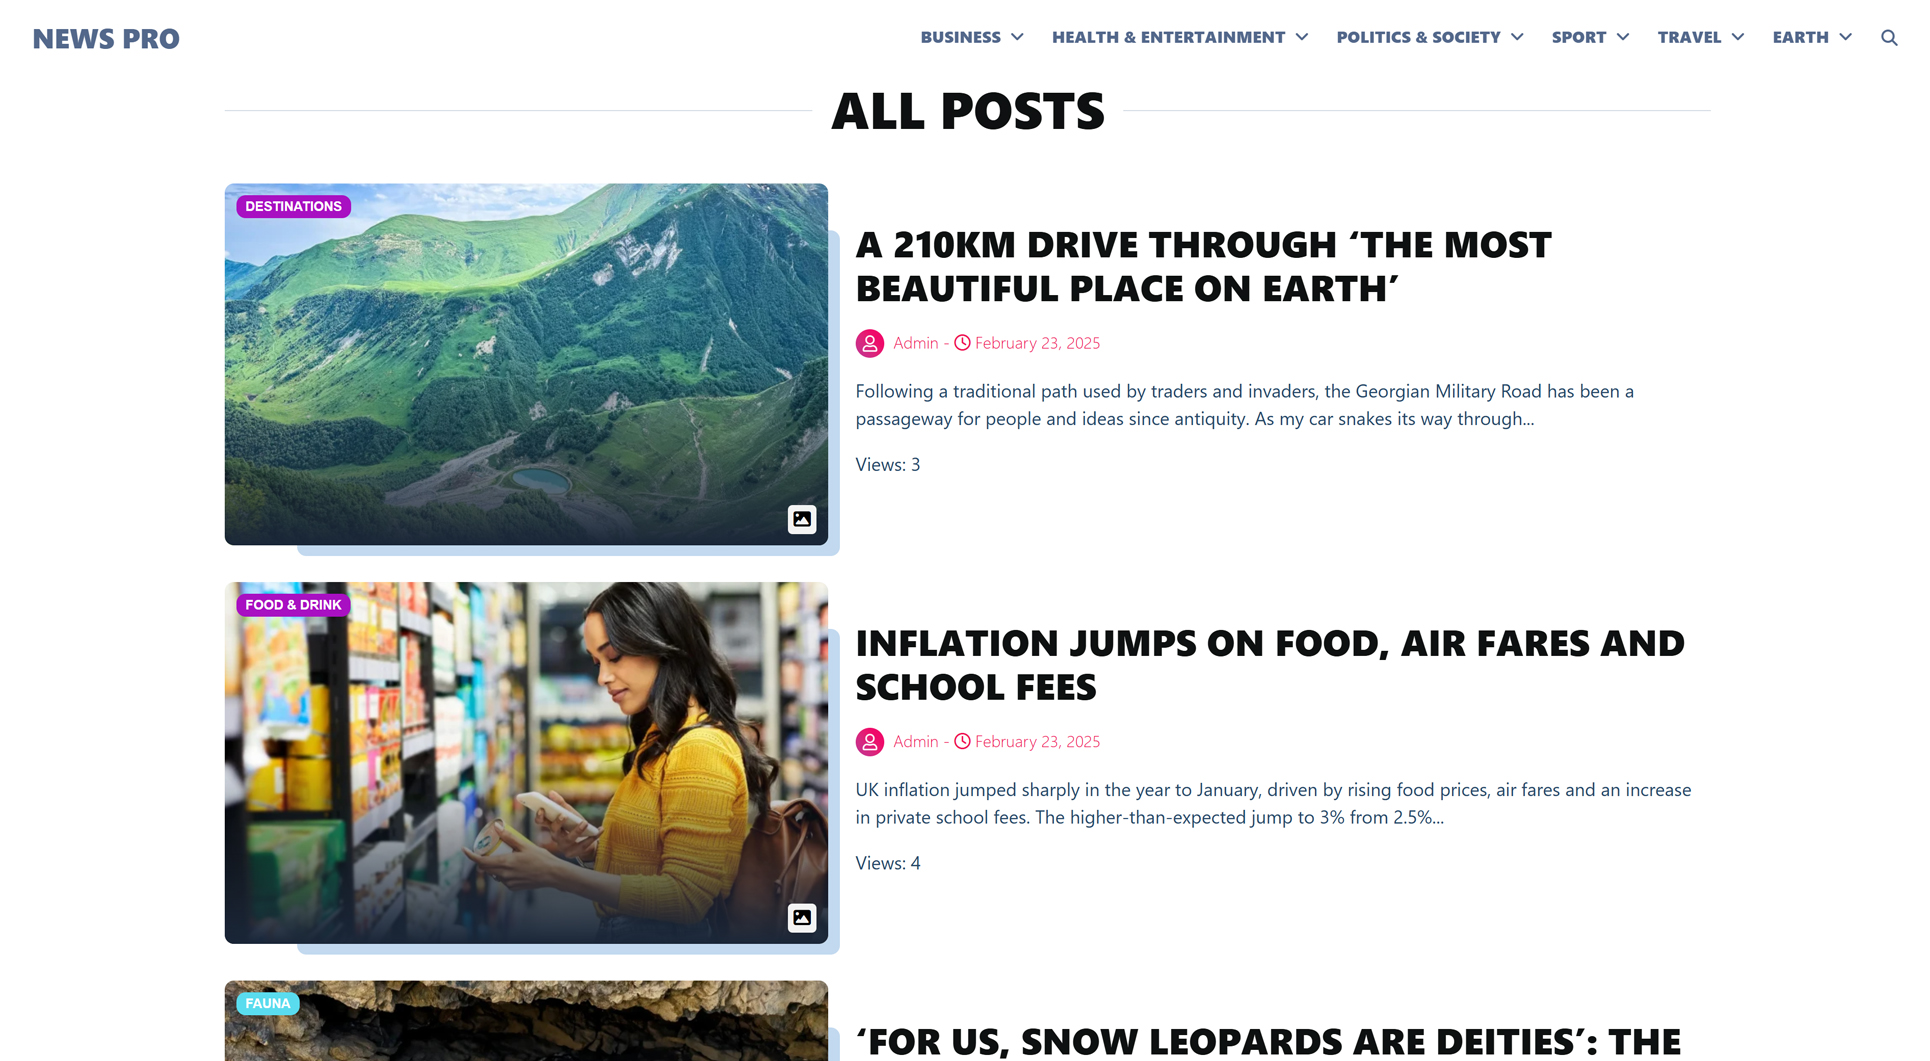Open the Travel menu item

pos(1689,37)
